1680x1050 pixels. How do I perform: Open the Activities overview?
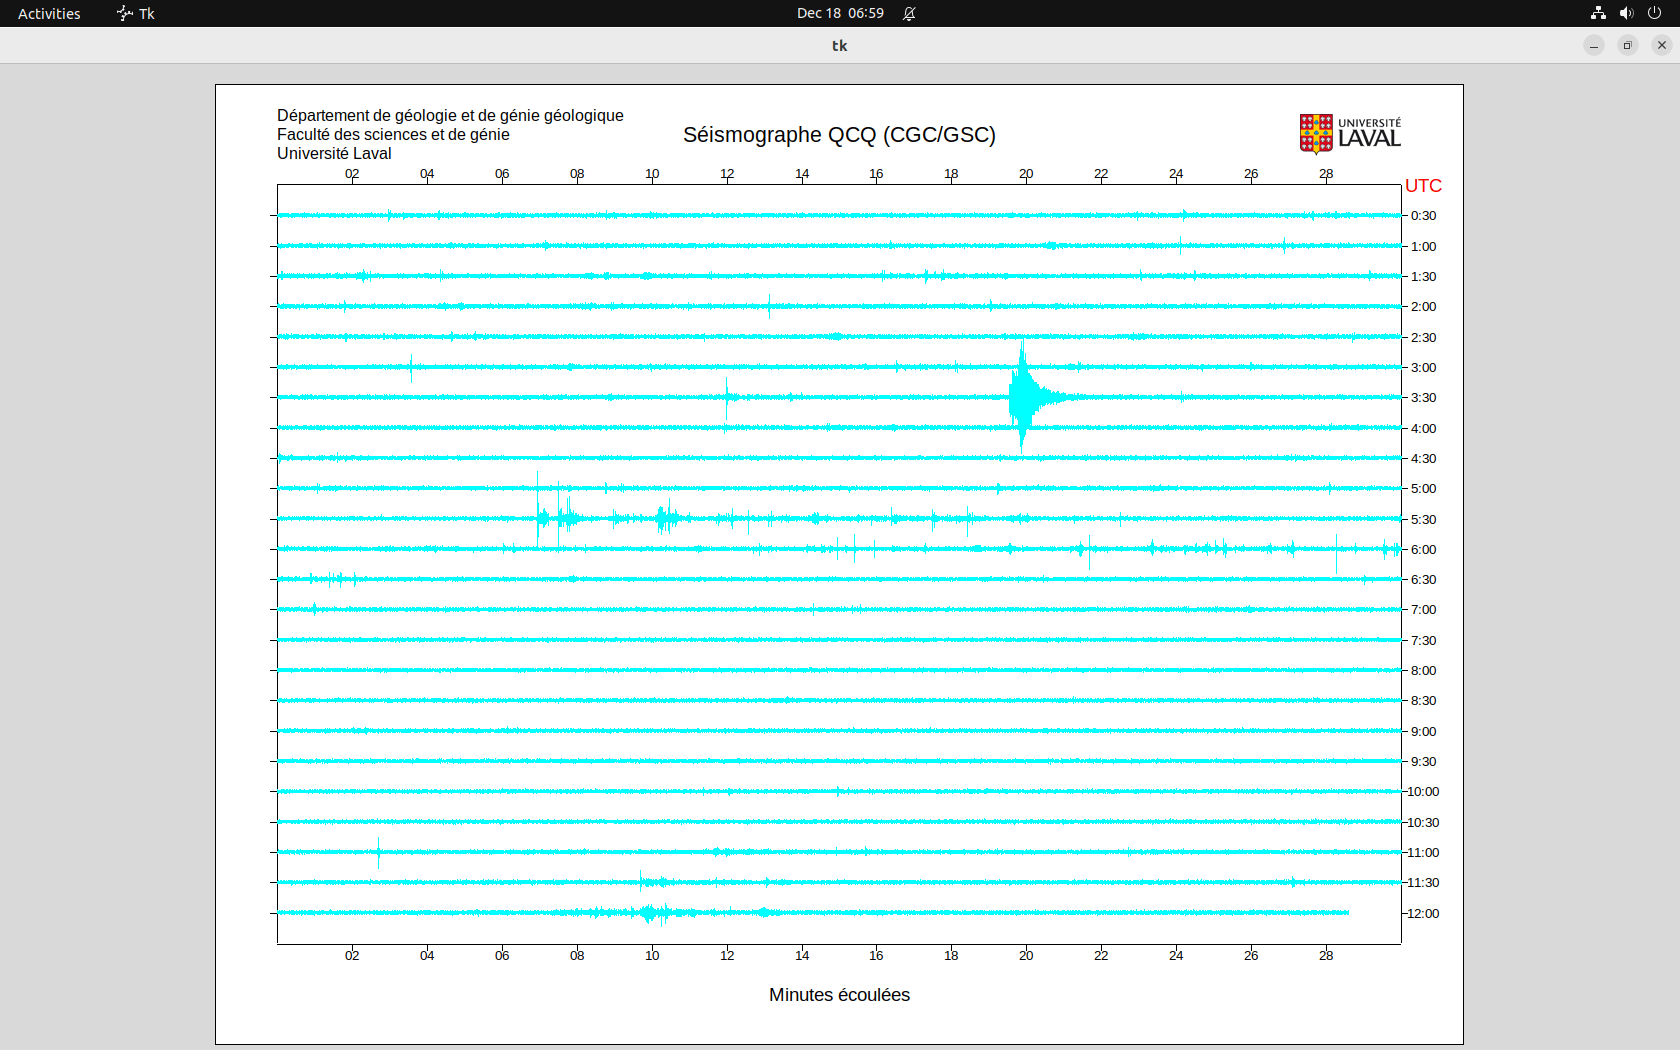click(x=49, y=13)
